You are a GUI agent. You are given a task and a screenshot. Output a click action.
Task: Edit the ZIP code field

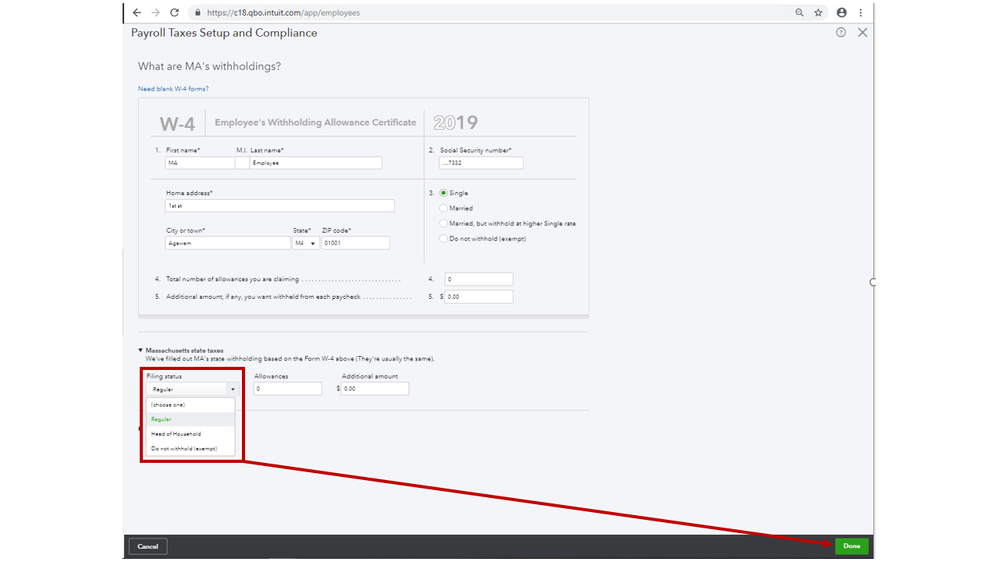pos(356,243)
